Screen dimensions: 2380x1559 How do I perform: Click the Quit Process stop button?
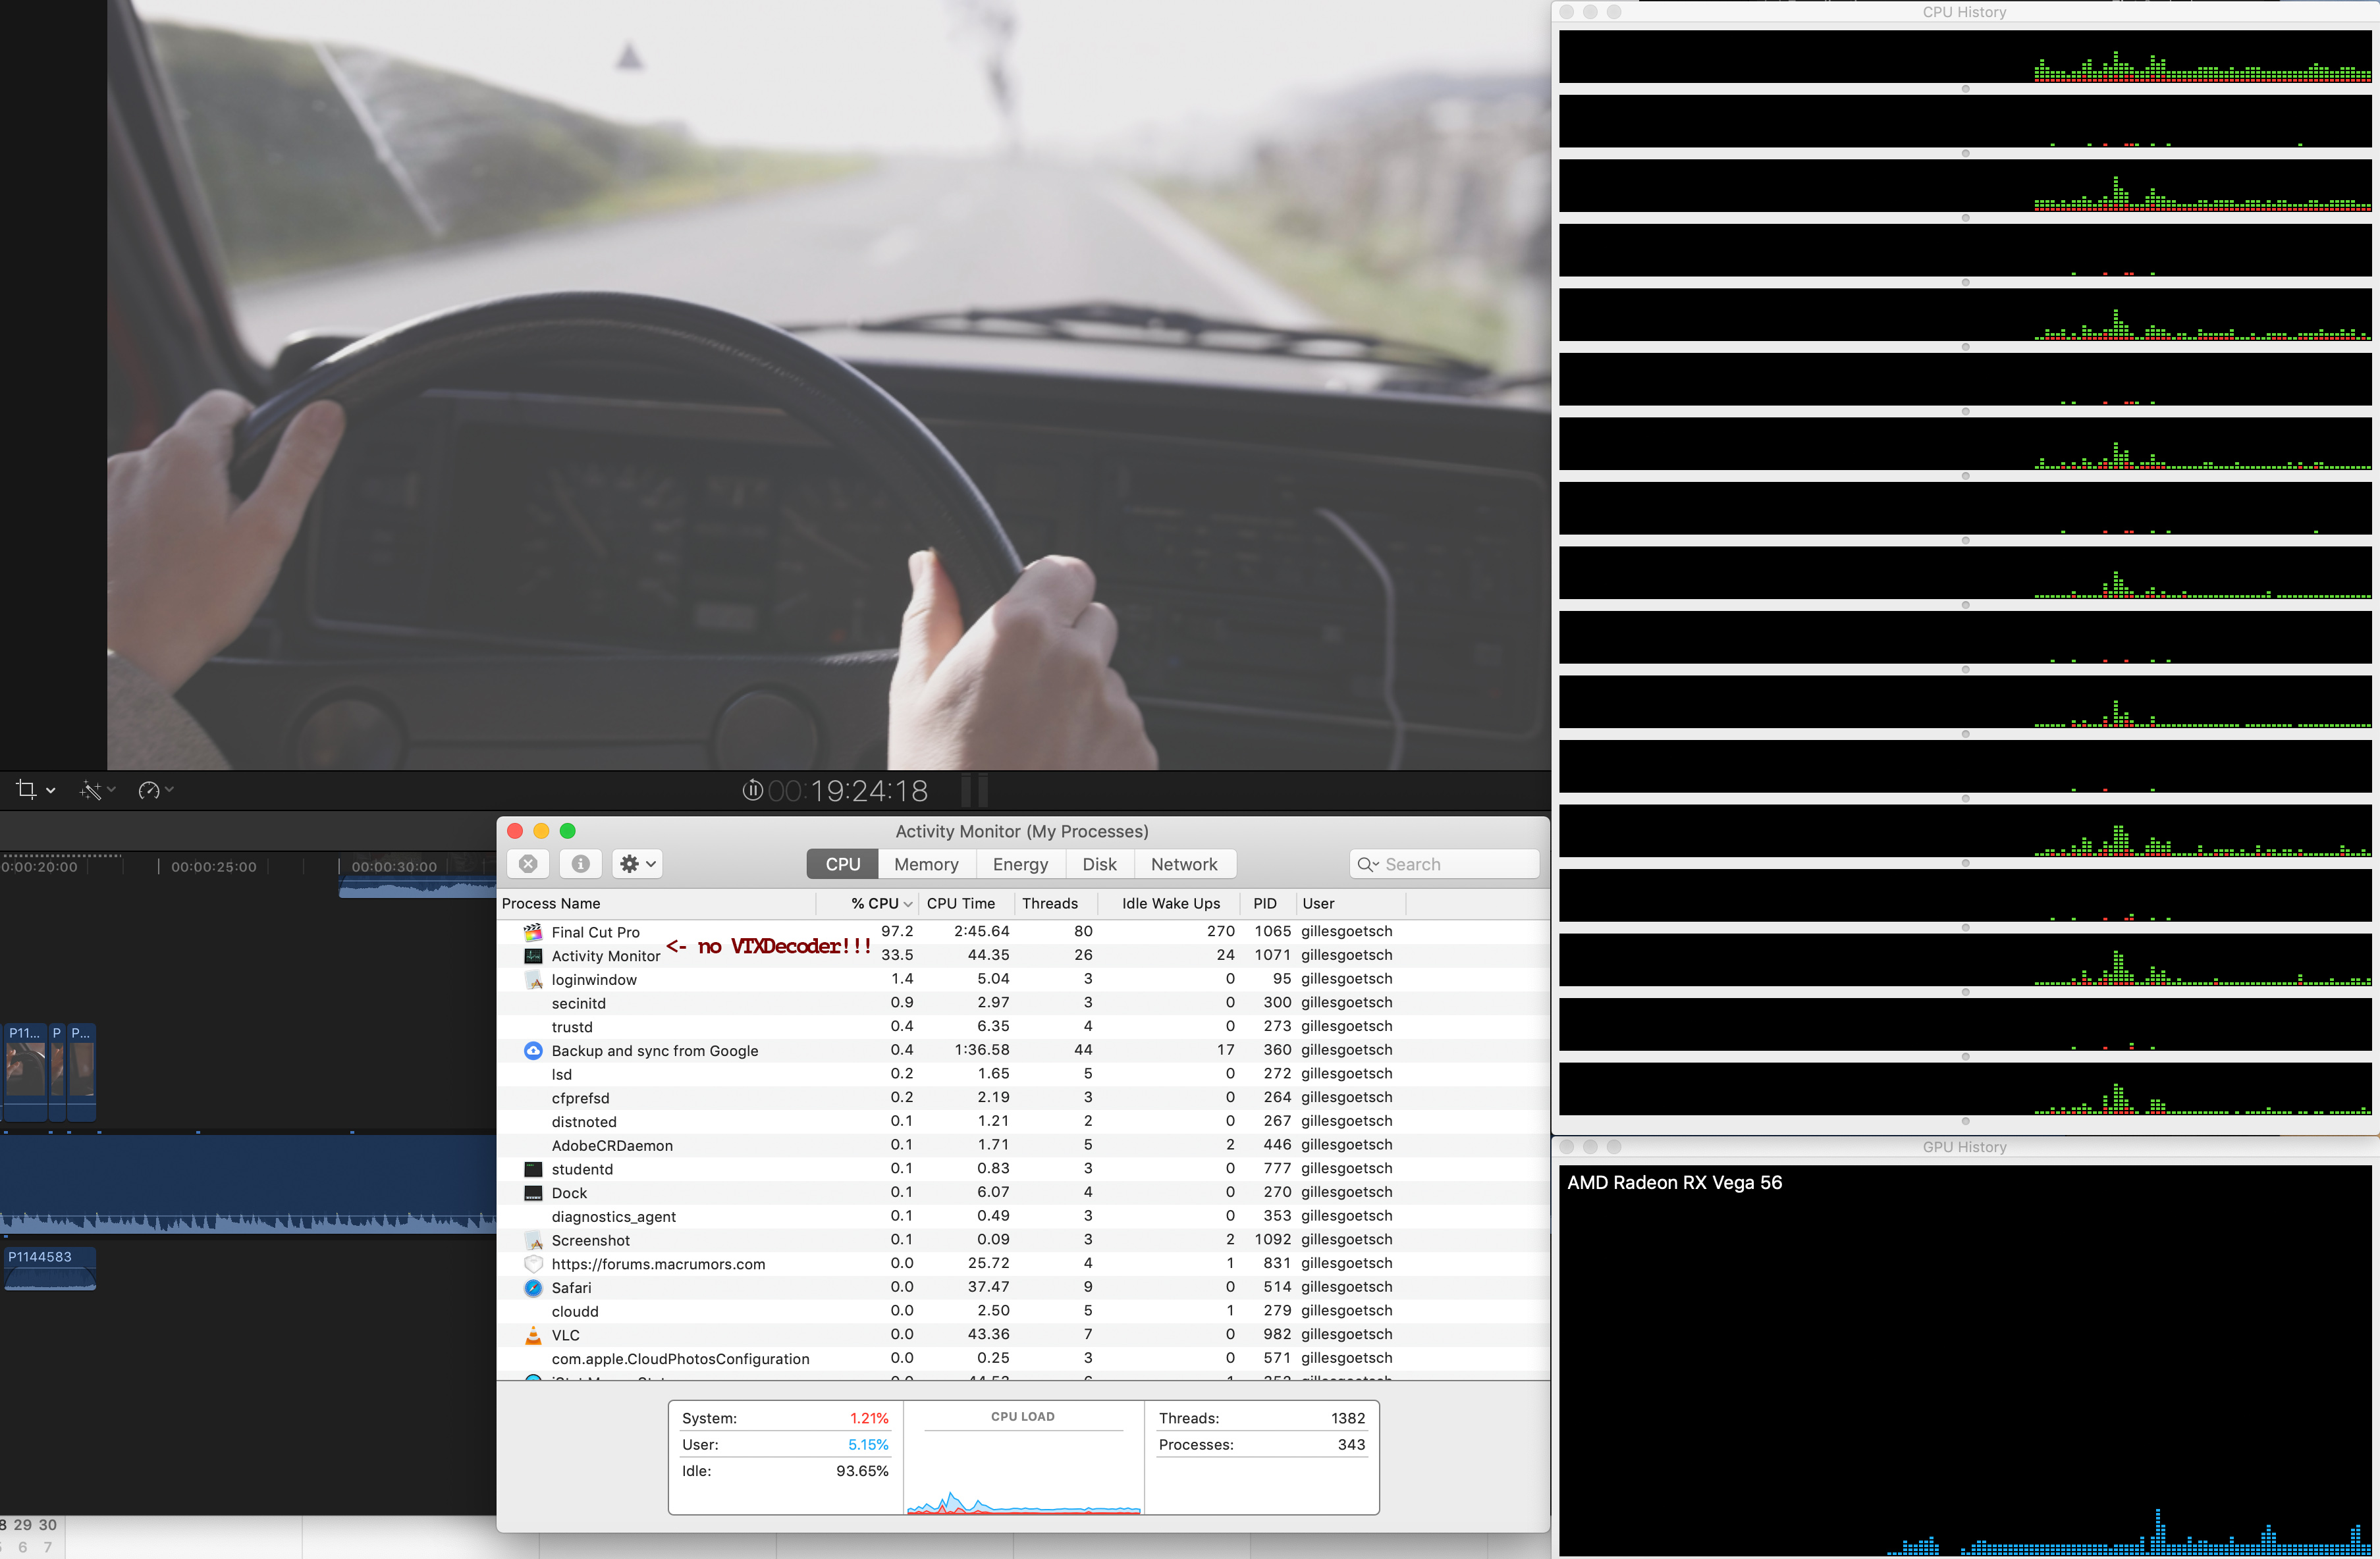[x=528, y=864]
